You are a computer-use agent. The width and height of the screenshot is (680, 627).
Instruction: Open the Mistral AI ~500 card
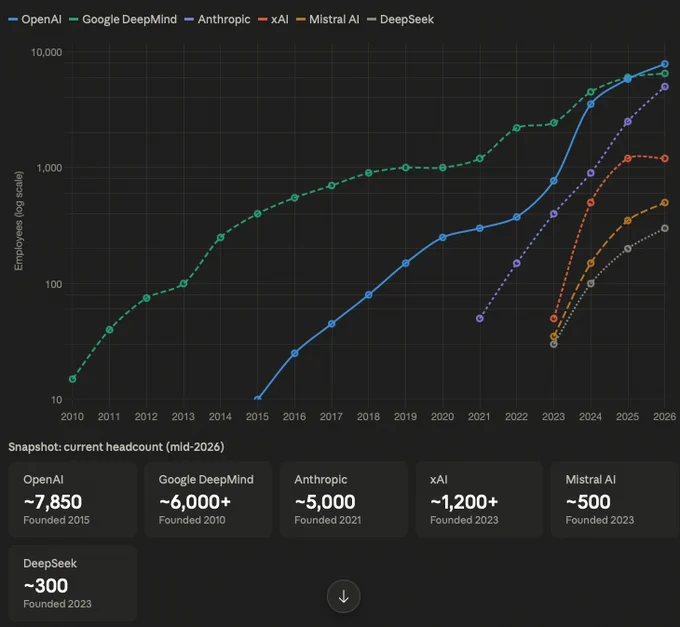(615, 500)
